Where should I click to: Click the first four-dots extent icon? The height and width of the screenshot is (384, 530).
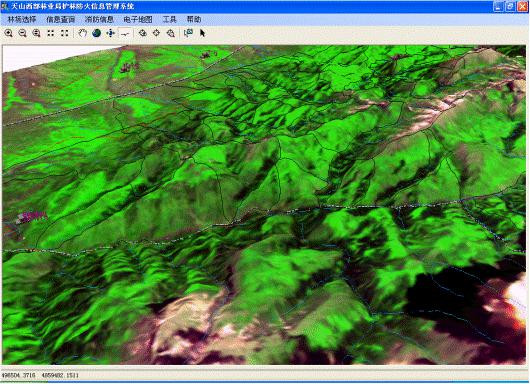(x=51, y=33)
